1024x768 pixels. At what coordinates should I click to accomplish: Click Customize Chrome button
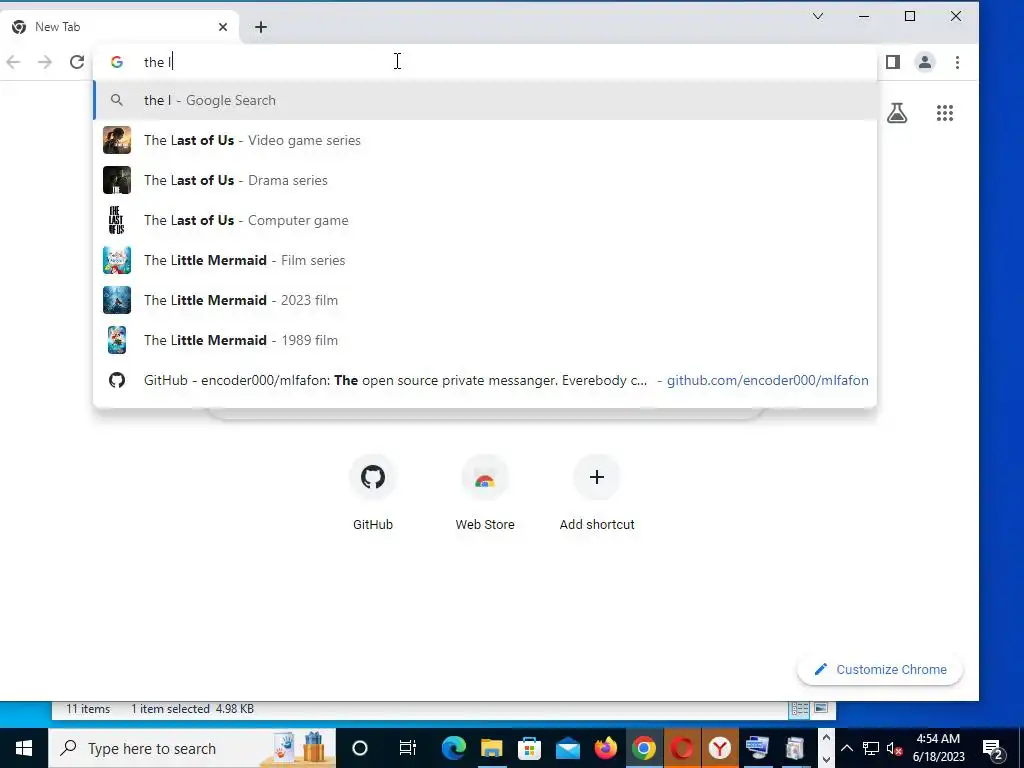pyautogui.click(x=880, y=669)
